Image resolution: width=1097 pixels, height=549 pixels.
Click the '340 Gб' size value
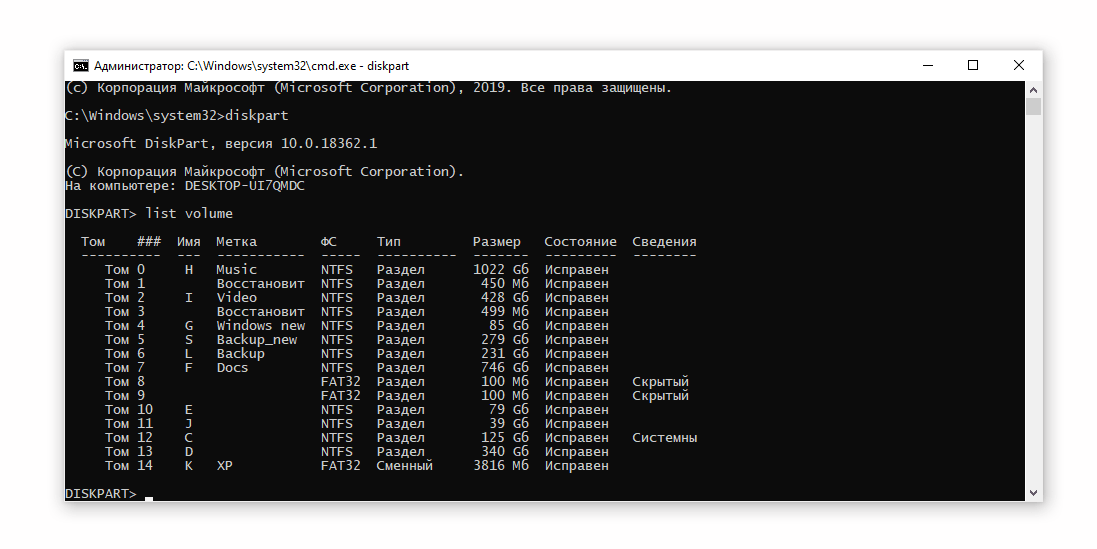coord(505,451)
